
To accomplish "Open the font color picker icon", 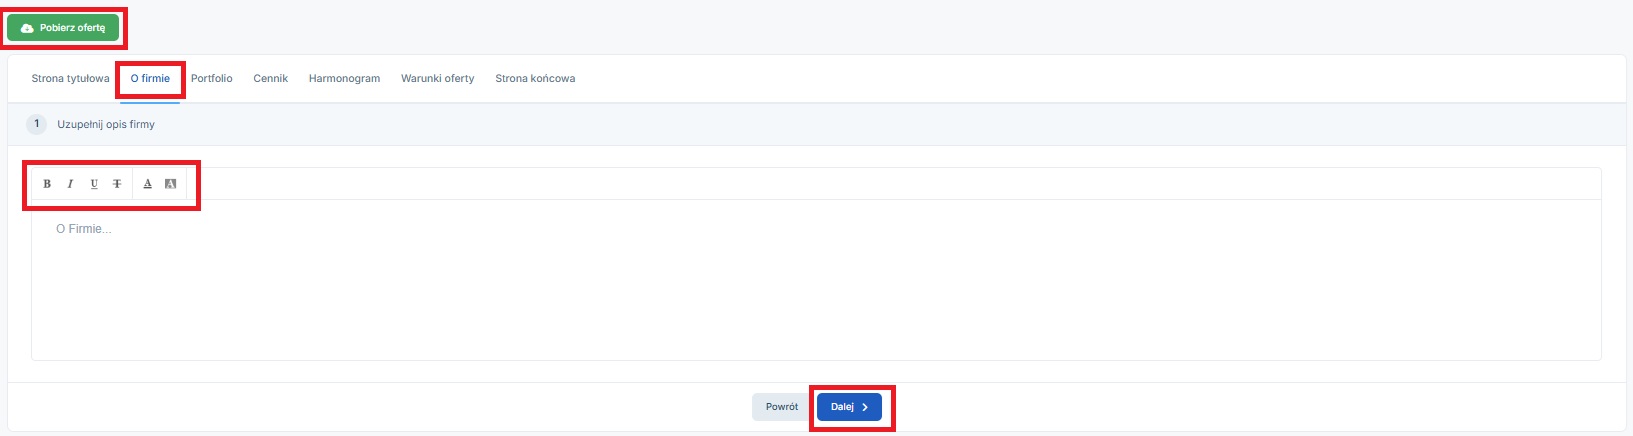I will point(147,184).
